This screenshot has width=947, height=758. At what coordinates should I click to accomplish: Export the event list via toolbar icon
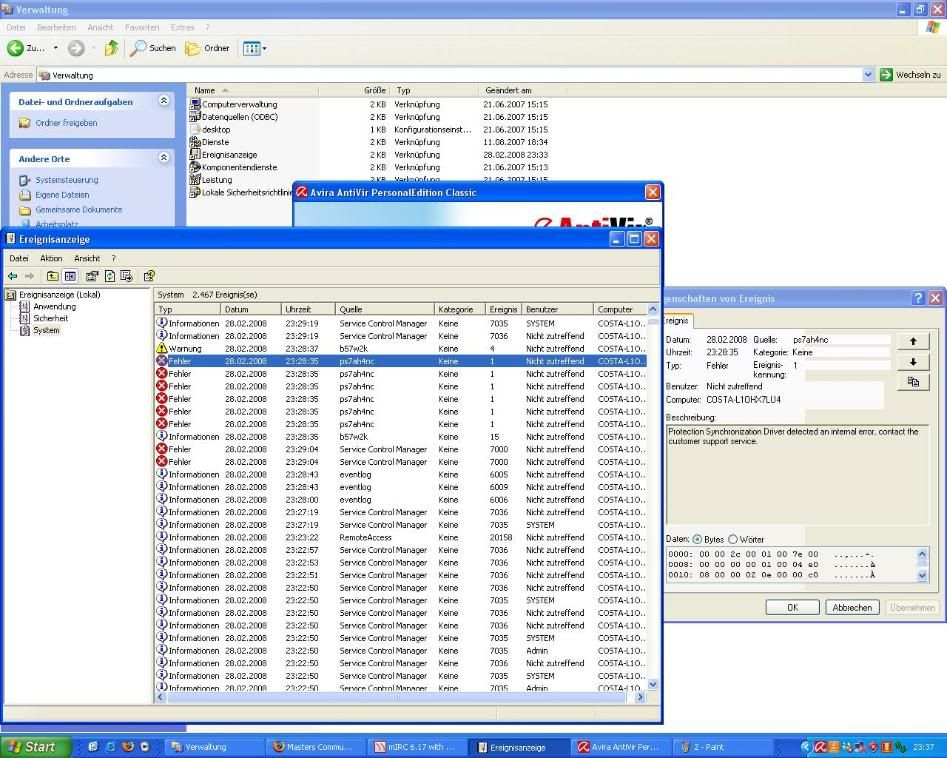pos(126,276)
